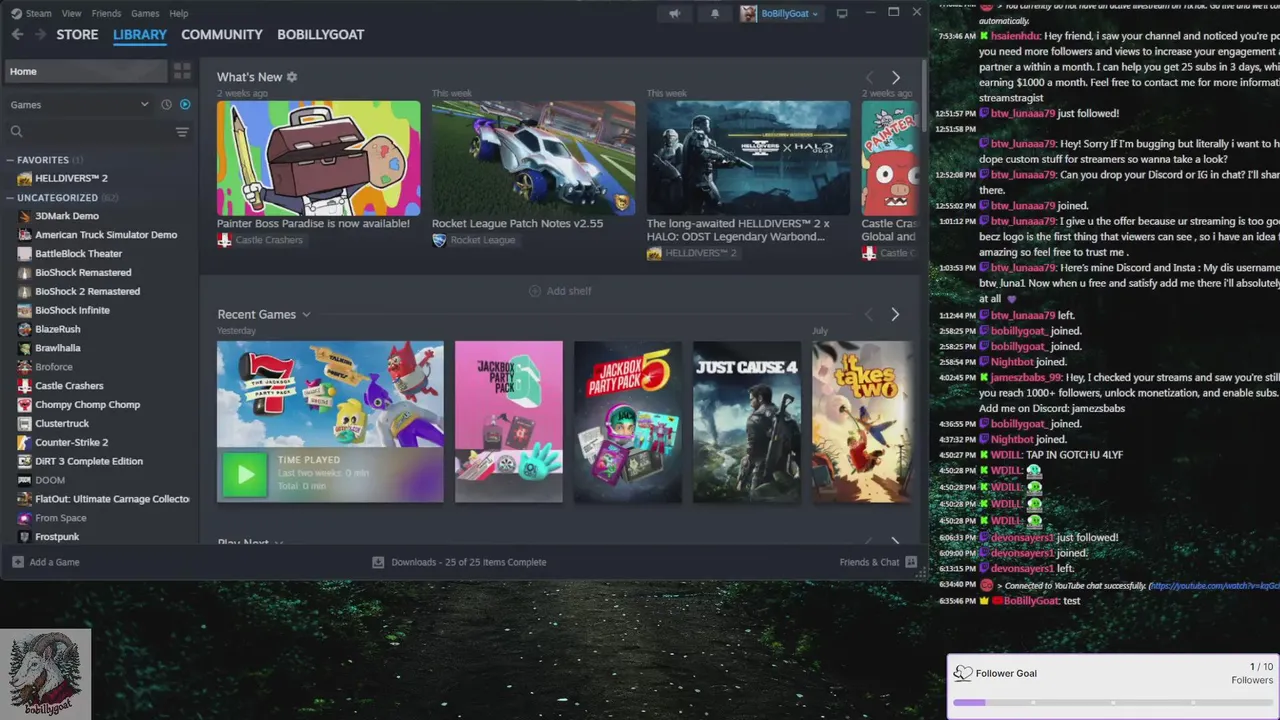Switch to Big Picture mode monitor icon
1280x720 pixels.
pyautogui.click(x=842, y=13)
